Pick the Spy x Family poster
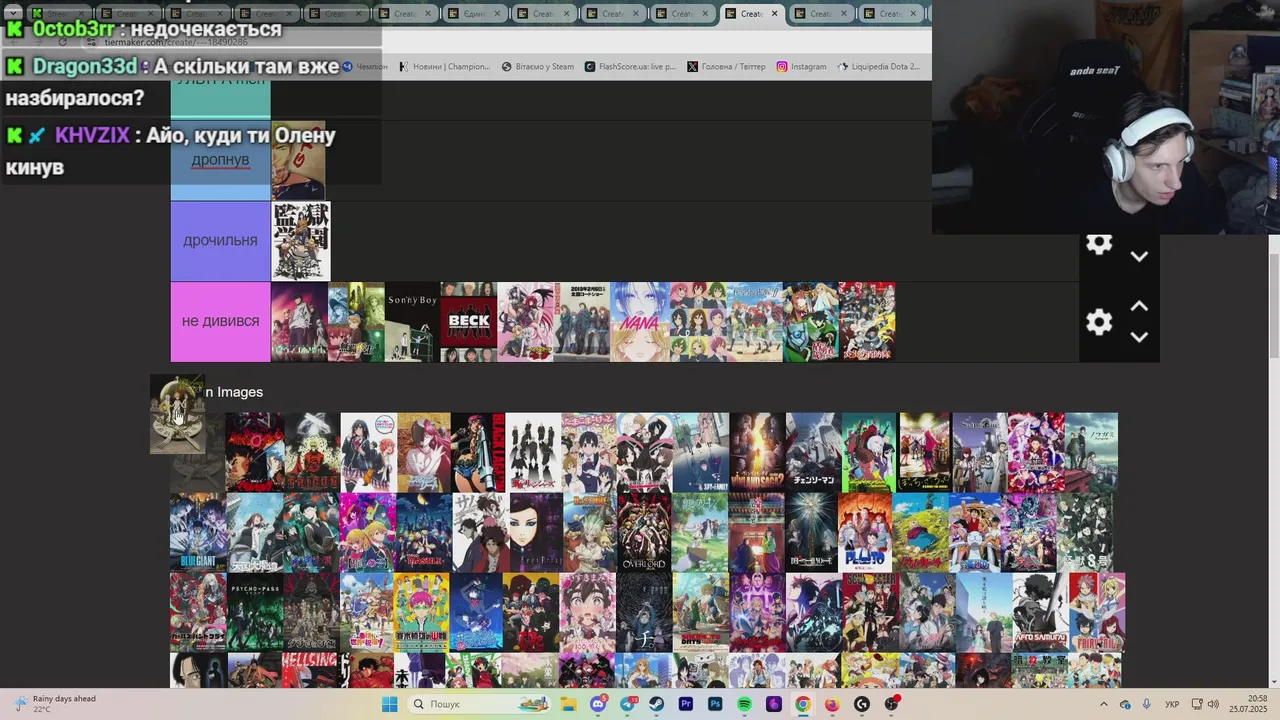Image resolution: width=1280 pixels, height=720 pixels. (700, 452)
